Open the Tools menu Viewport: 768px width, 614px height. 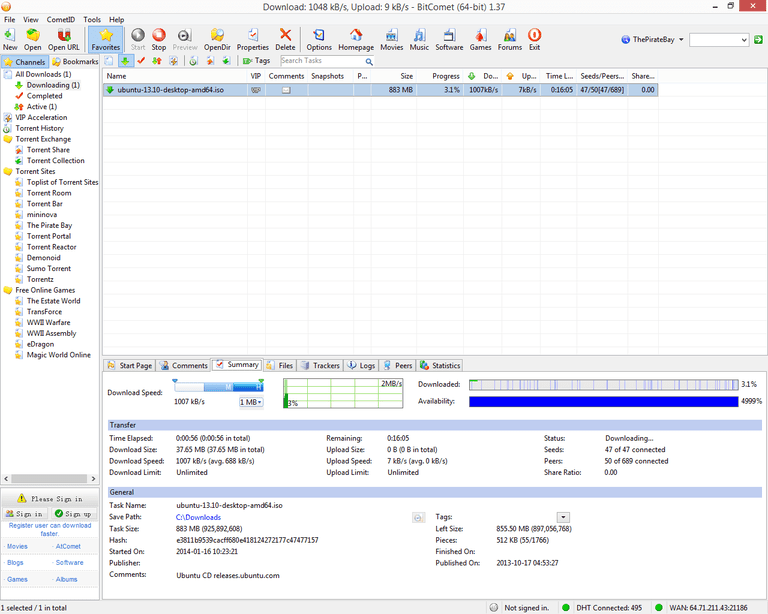pos(92,20)
